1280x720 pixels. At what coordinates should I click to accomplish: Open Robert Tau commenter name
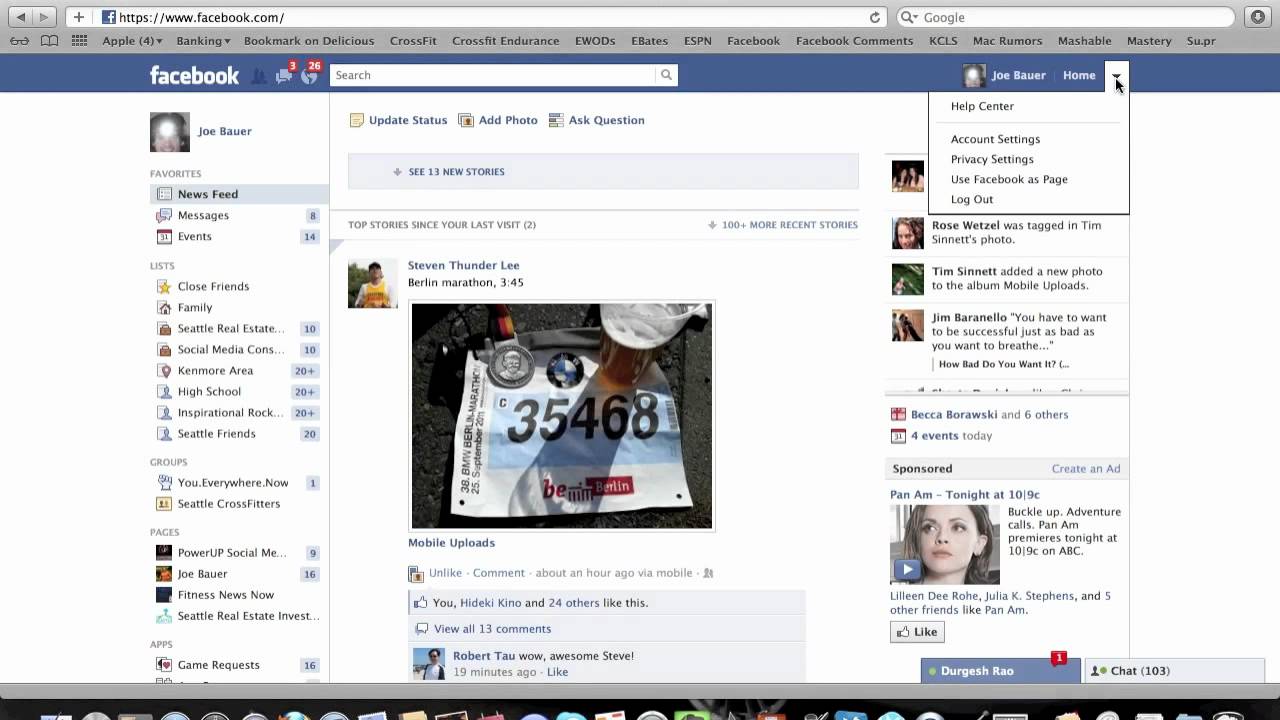484,656
